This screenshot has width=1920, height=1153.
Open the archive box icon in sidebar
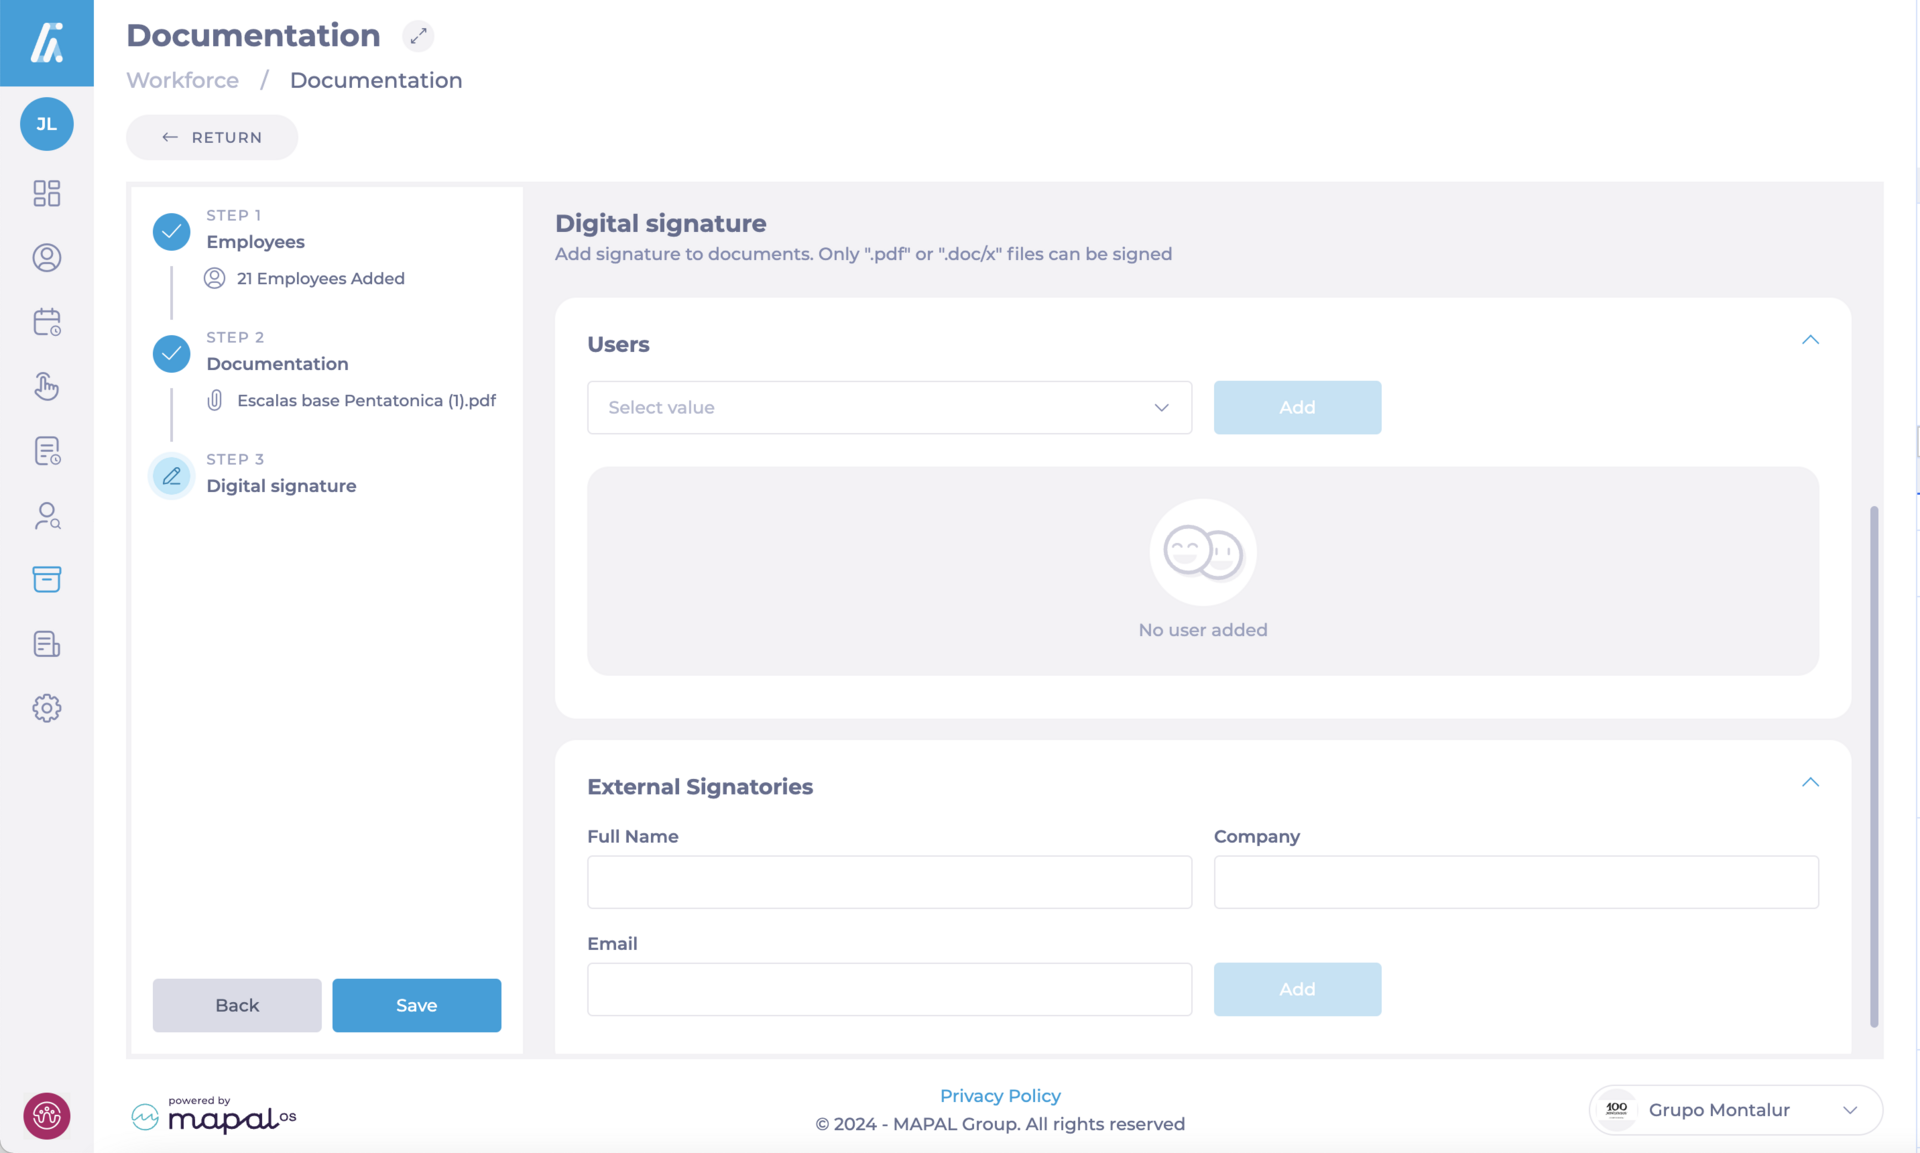click(47, 579)
